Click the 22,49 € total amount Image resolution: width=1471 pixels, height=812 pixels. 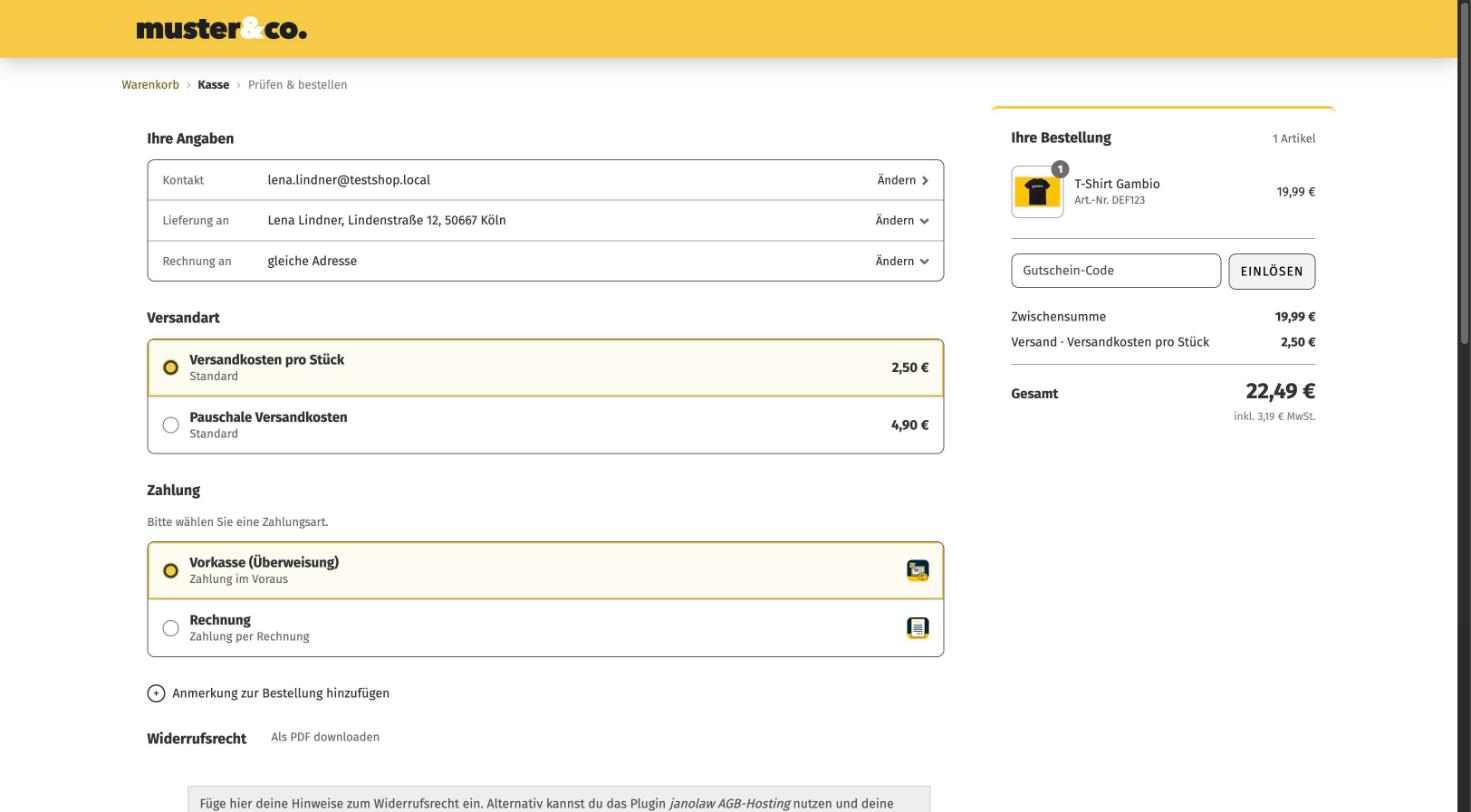coord(1280,391)
